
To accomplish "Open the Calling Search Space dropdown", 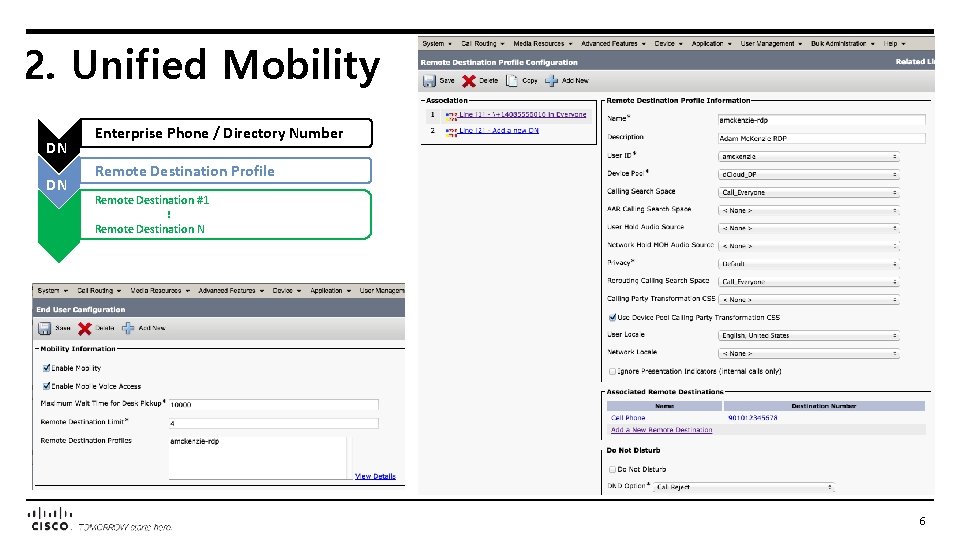I will tap(808, 192).
